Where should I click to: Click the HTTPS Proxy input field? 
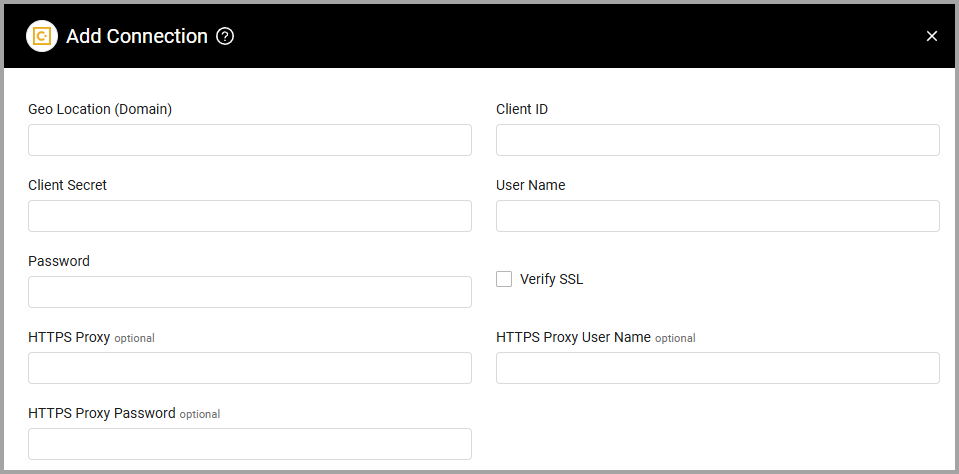[x=250, y=368]
